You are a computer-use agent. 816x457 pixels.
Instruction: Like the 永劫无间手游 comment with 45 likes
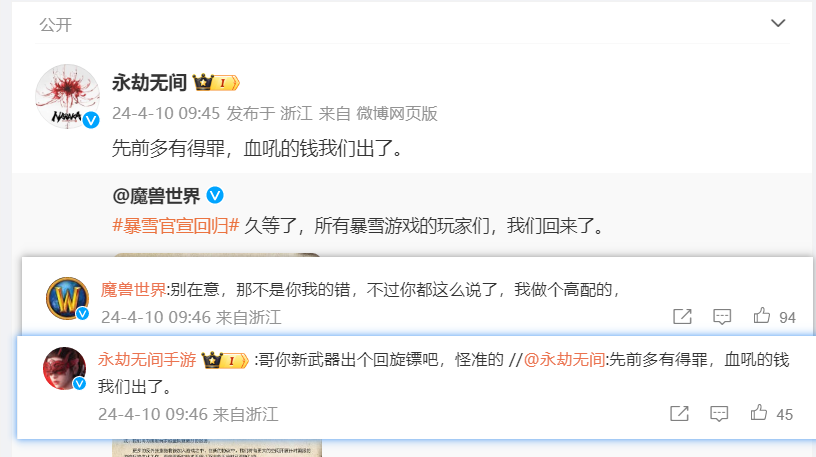[758, 412]
